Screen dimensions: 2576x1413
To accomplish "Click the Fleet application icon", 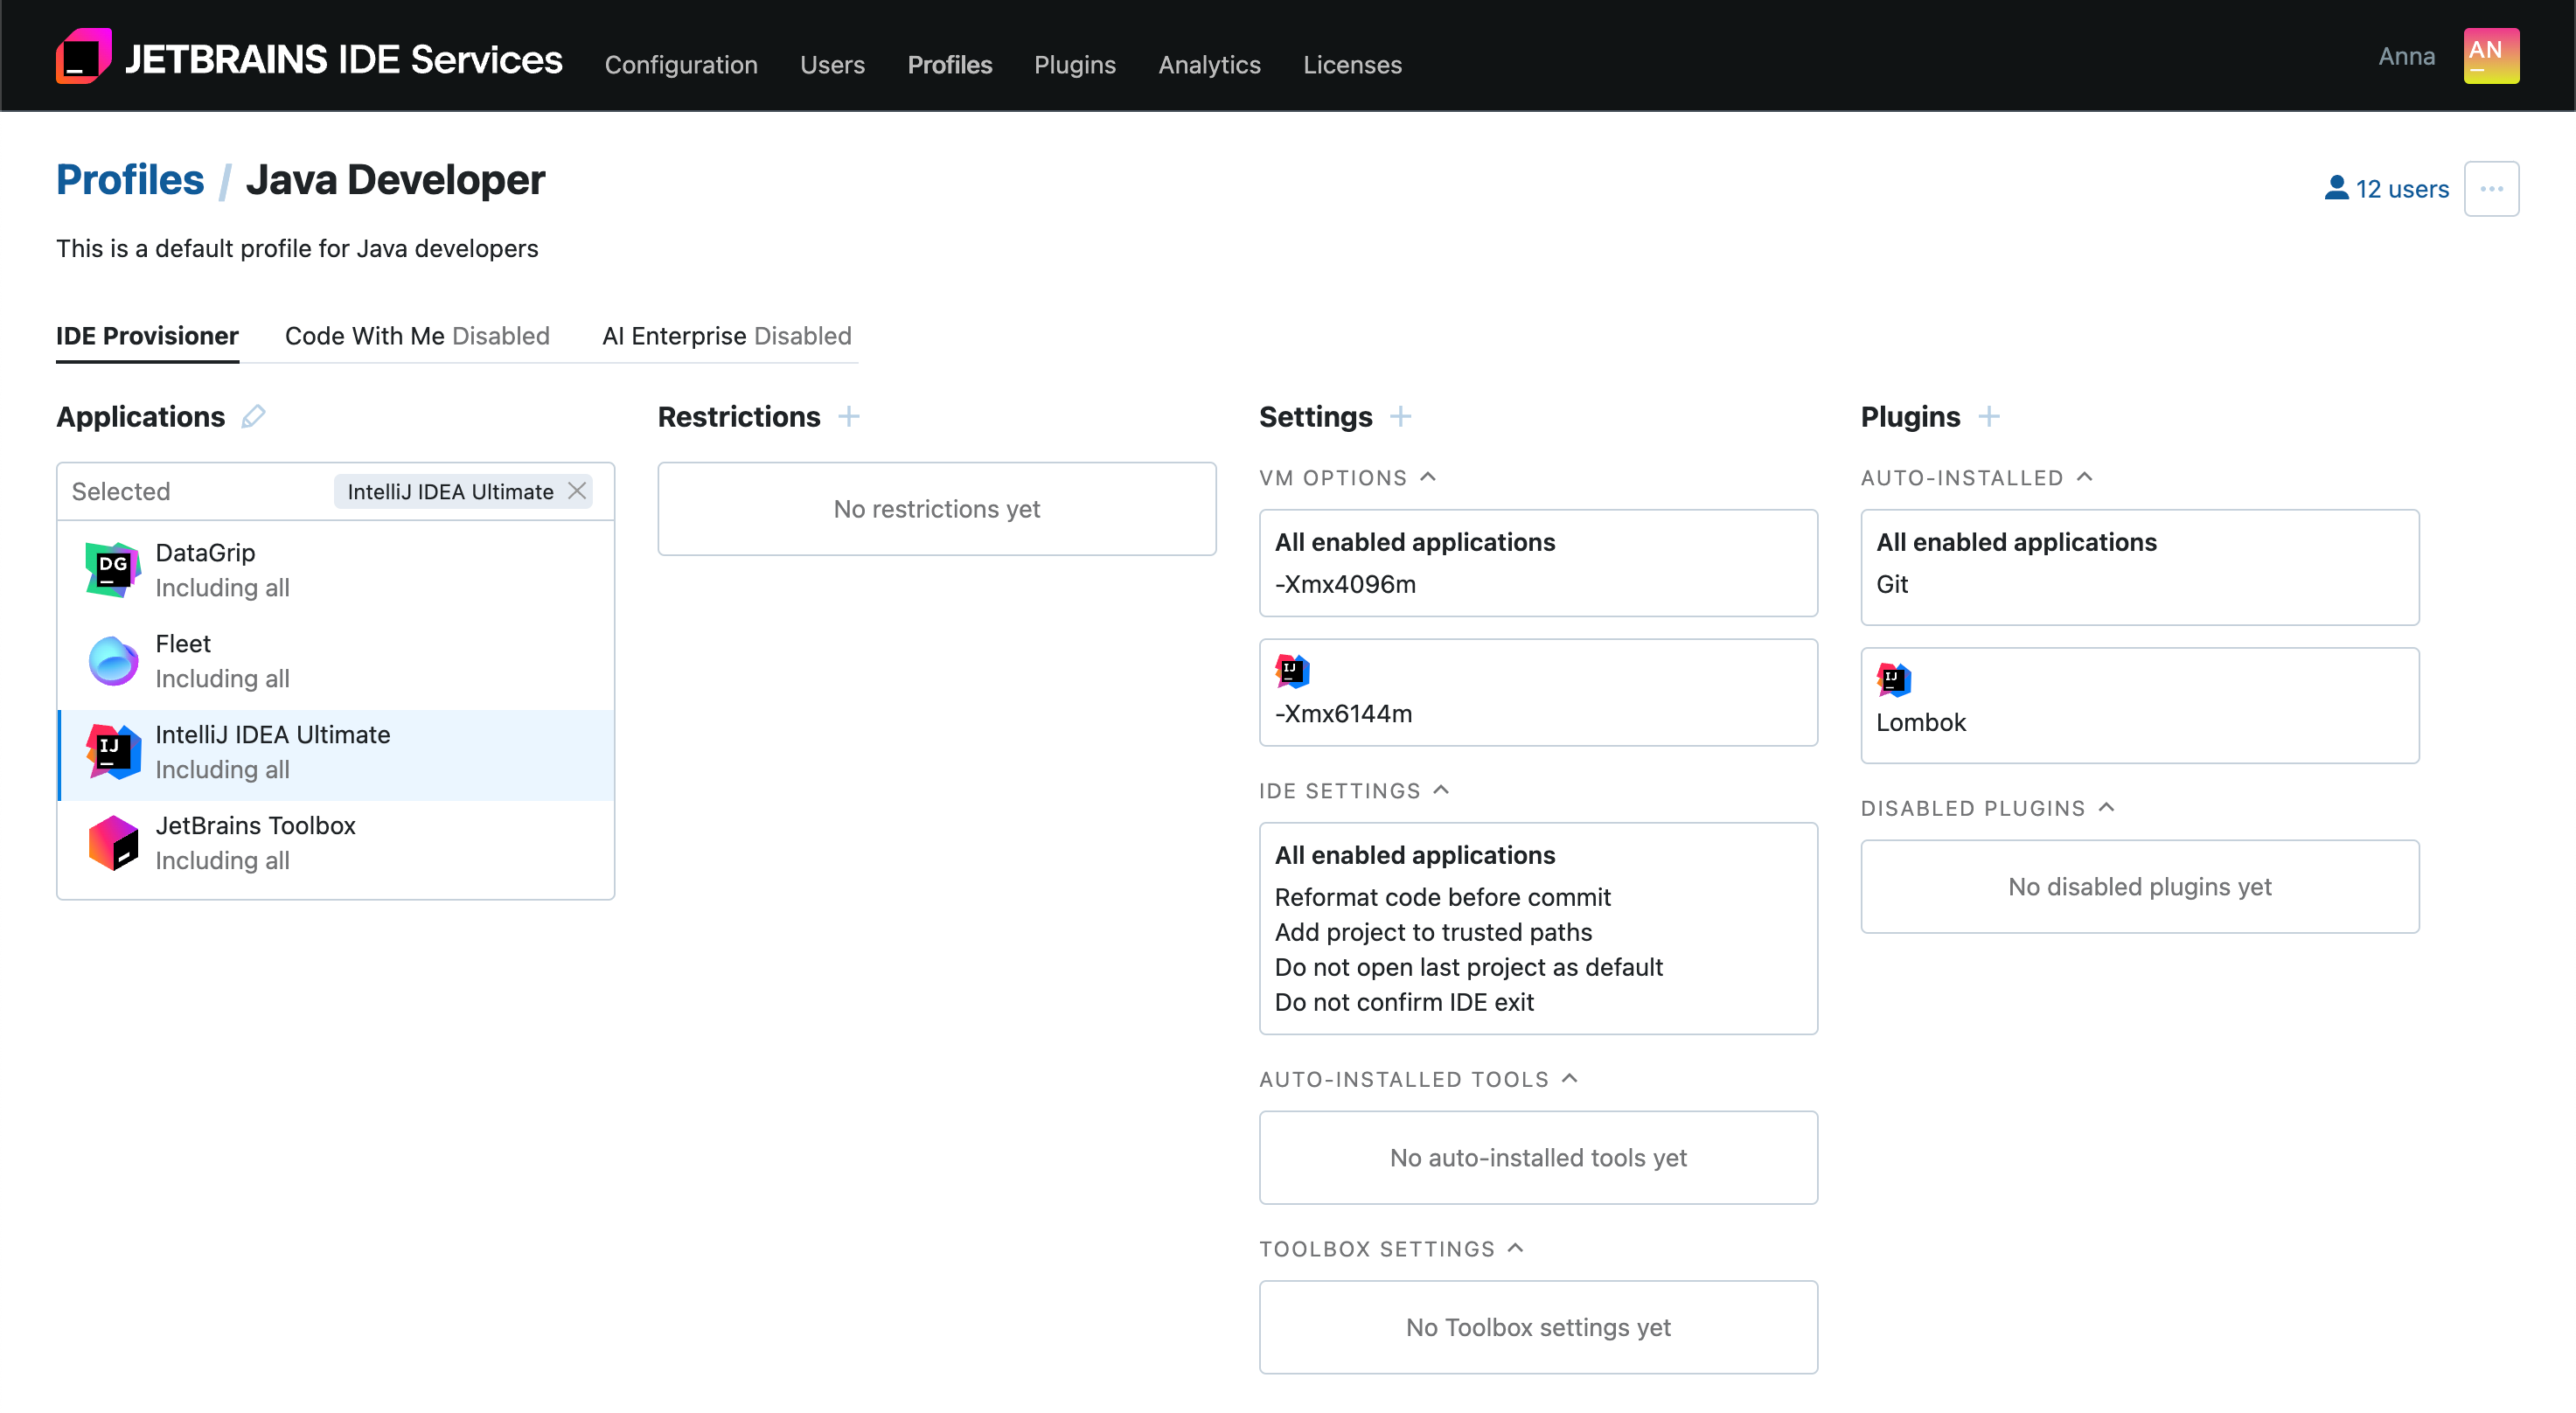I will (112, 659).
